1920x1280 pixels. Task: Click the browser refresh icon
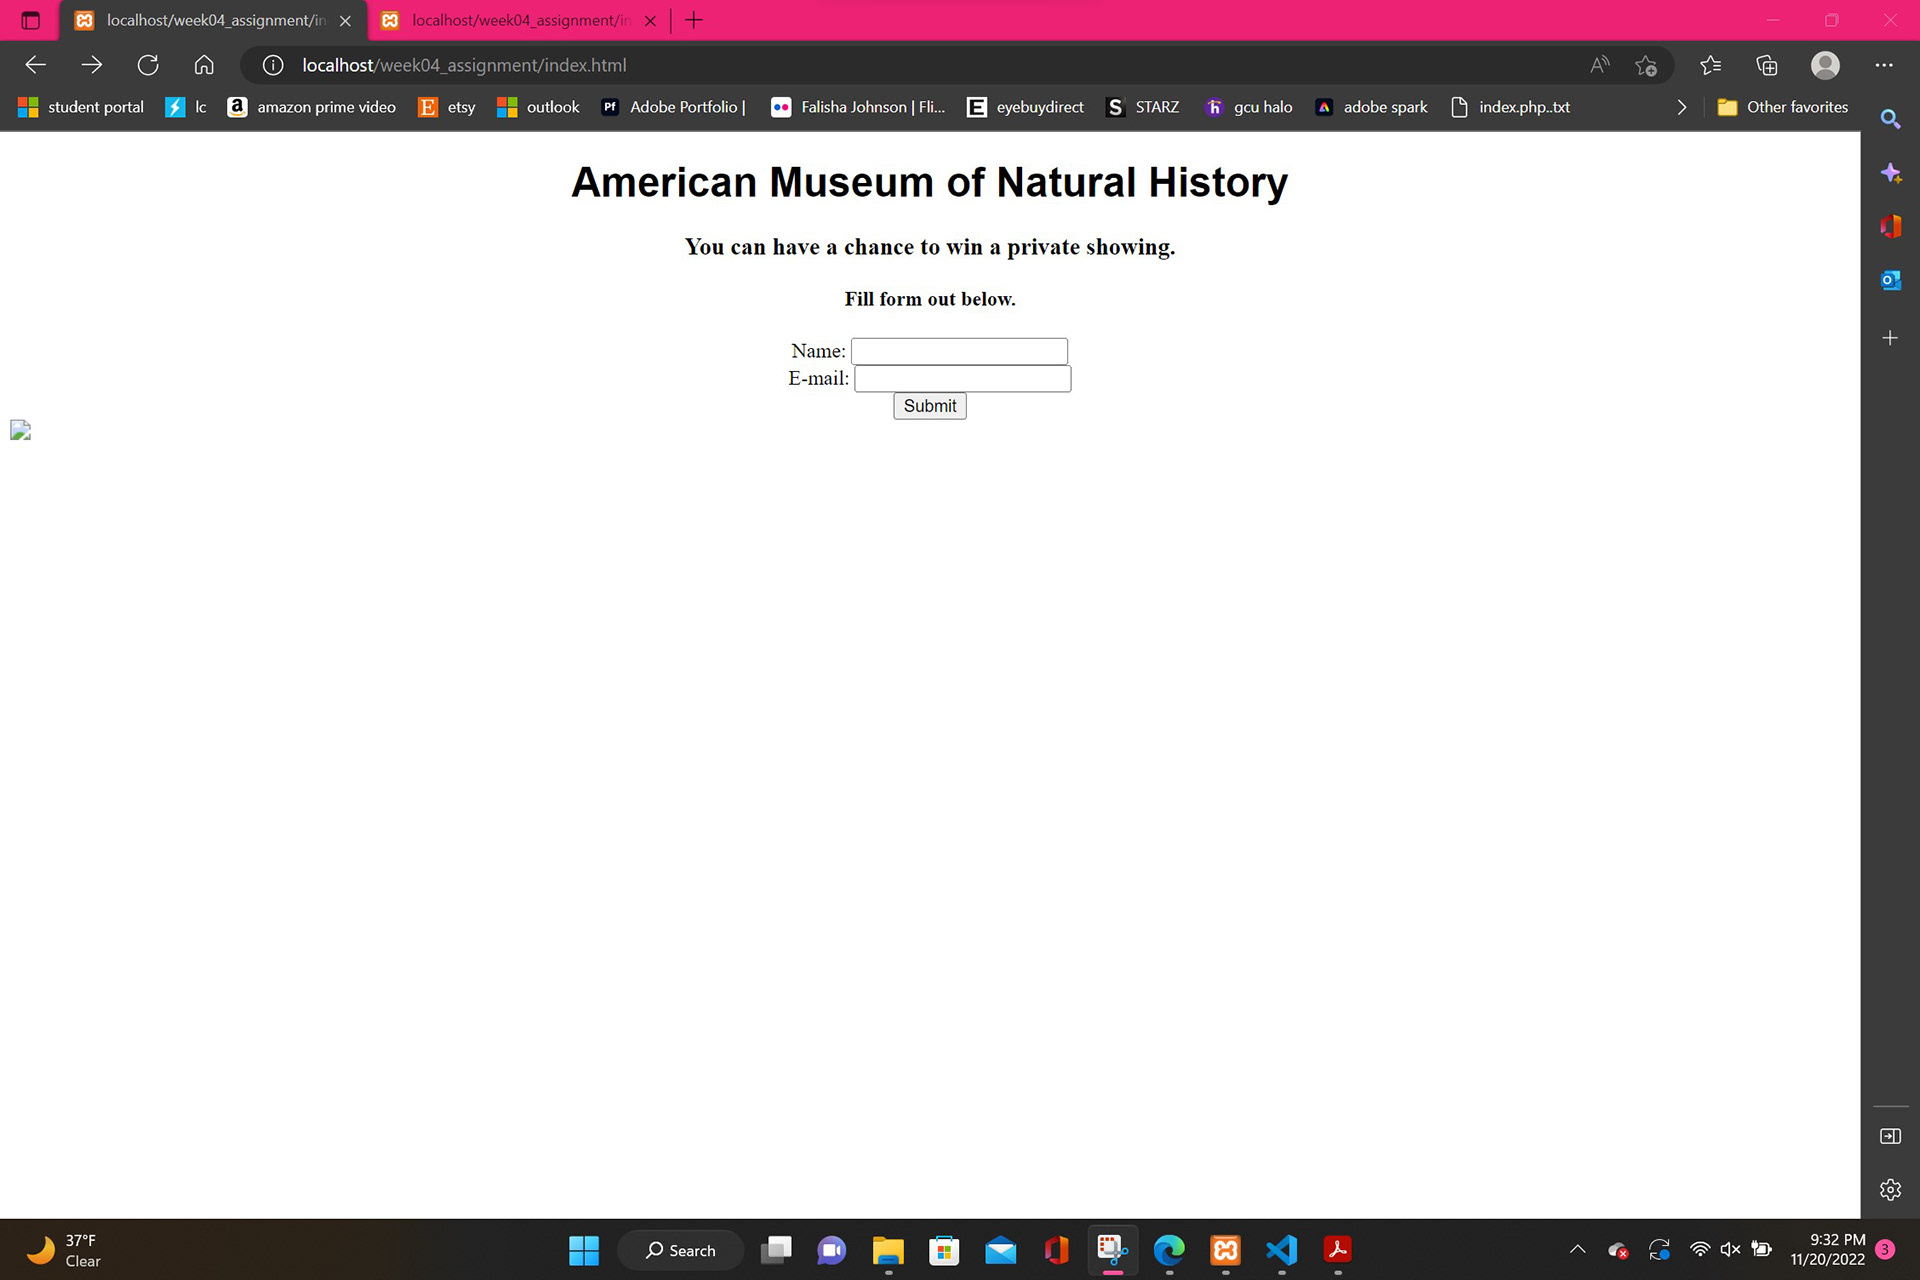point(148,65)
